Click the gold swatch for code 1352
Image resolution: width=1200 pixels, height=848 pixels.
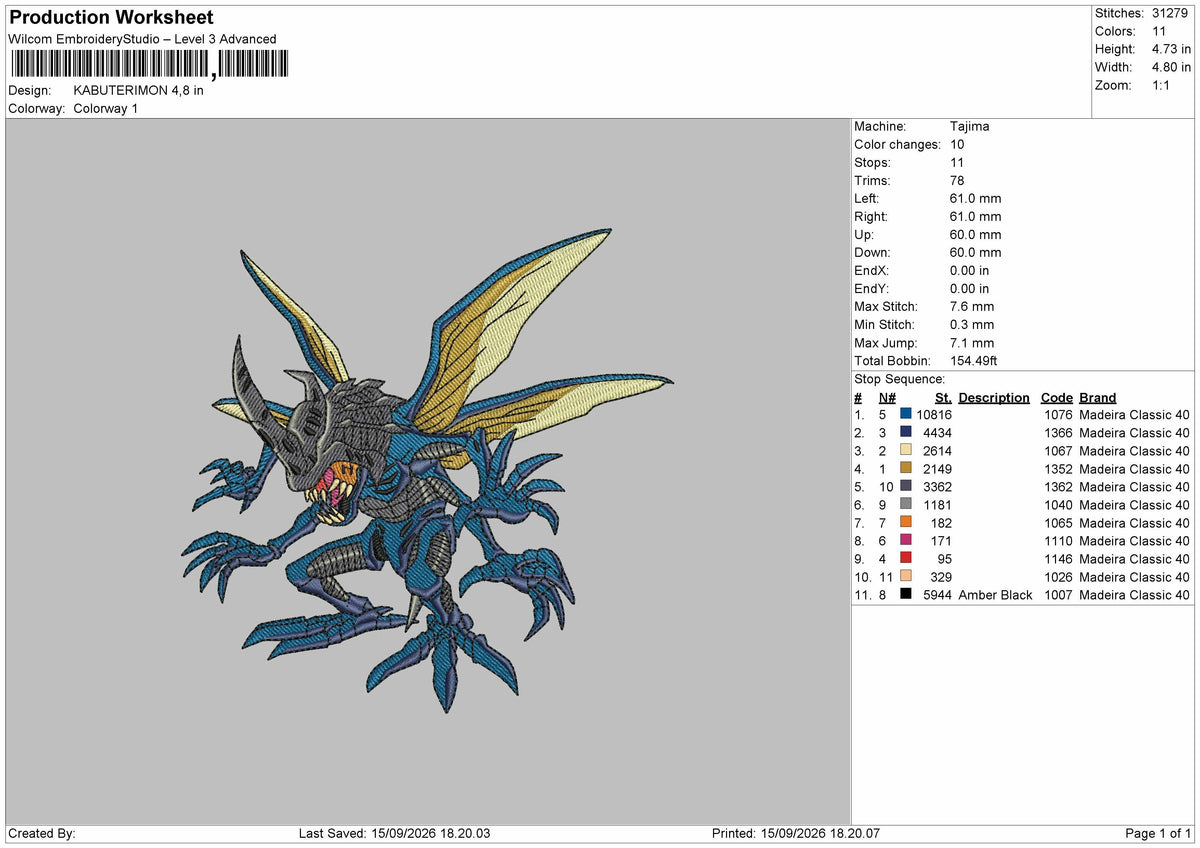coord(906,469)
